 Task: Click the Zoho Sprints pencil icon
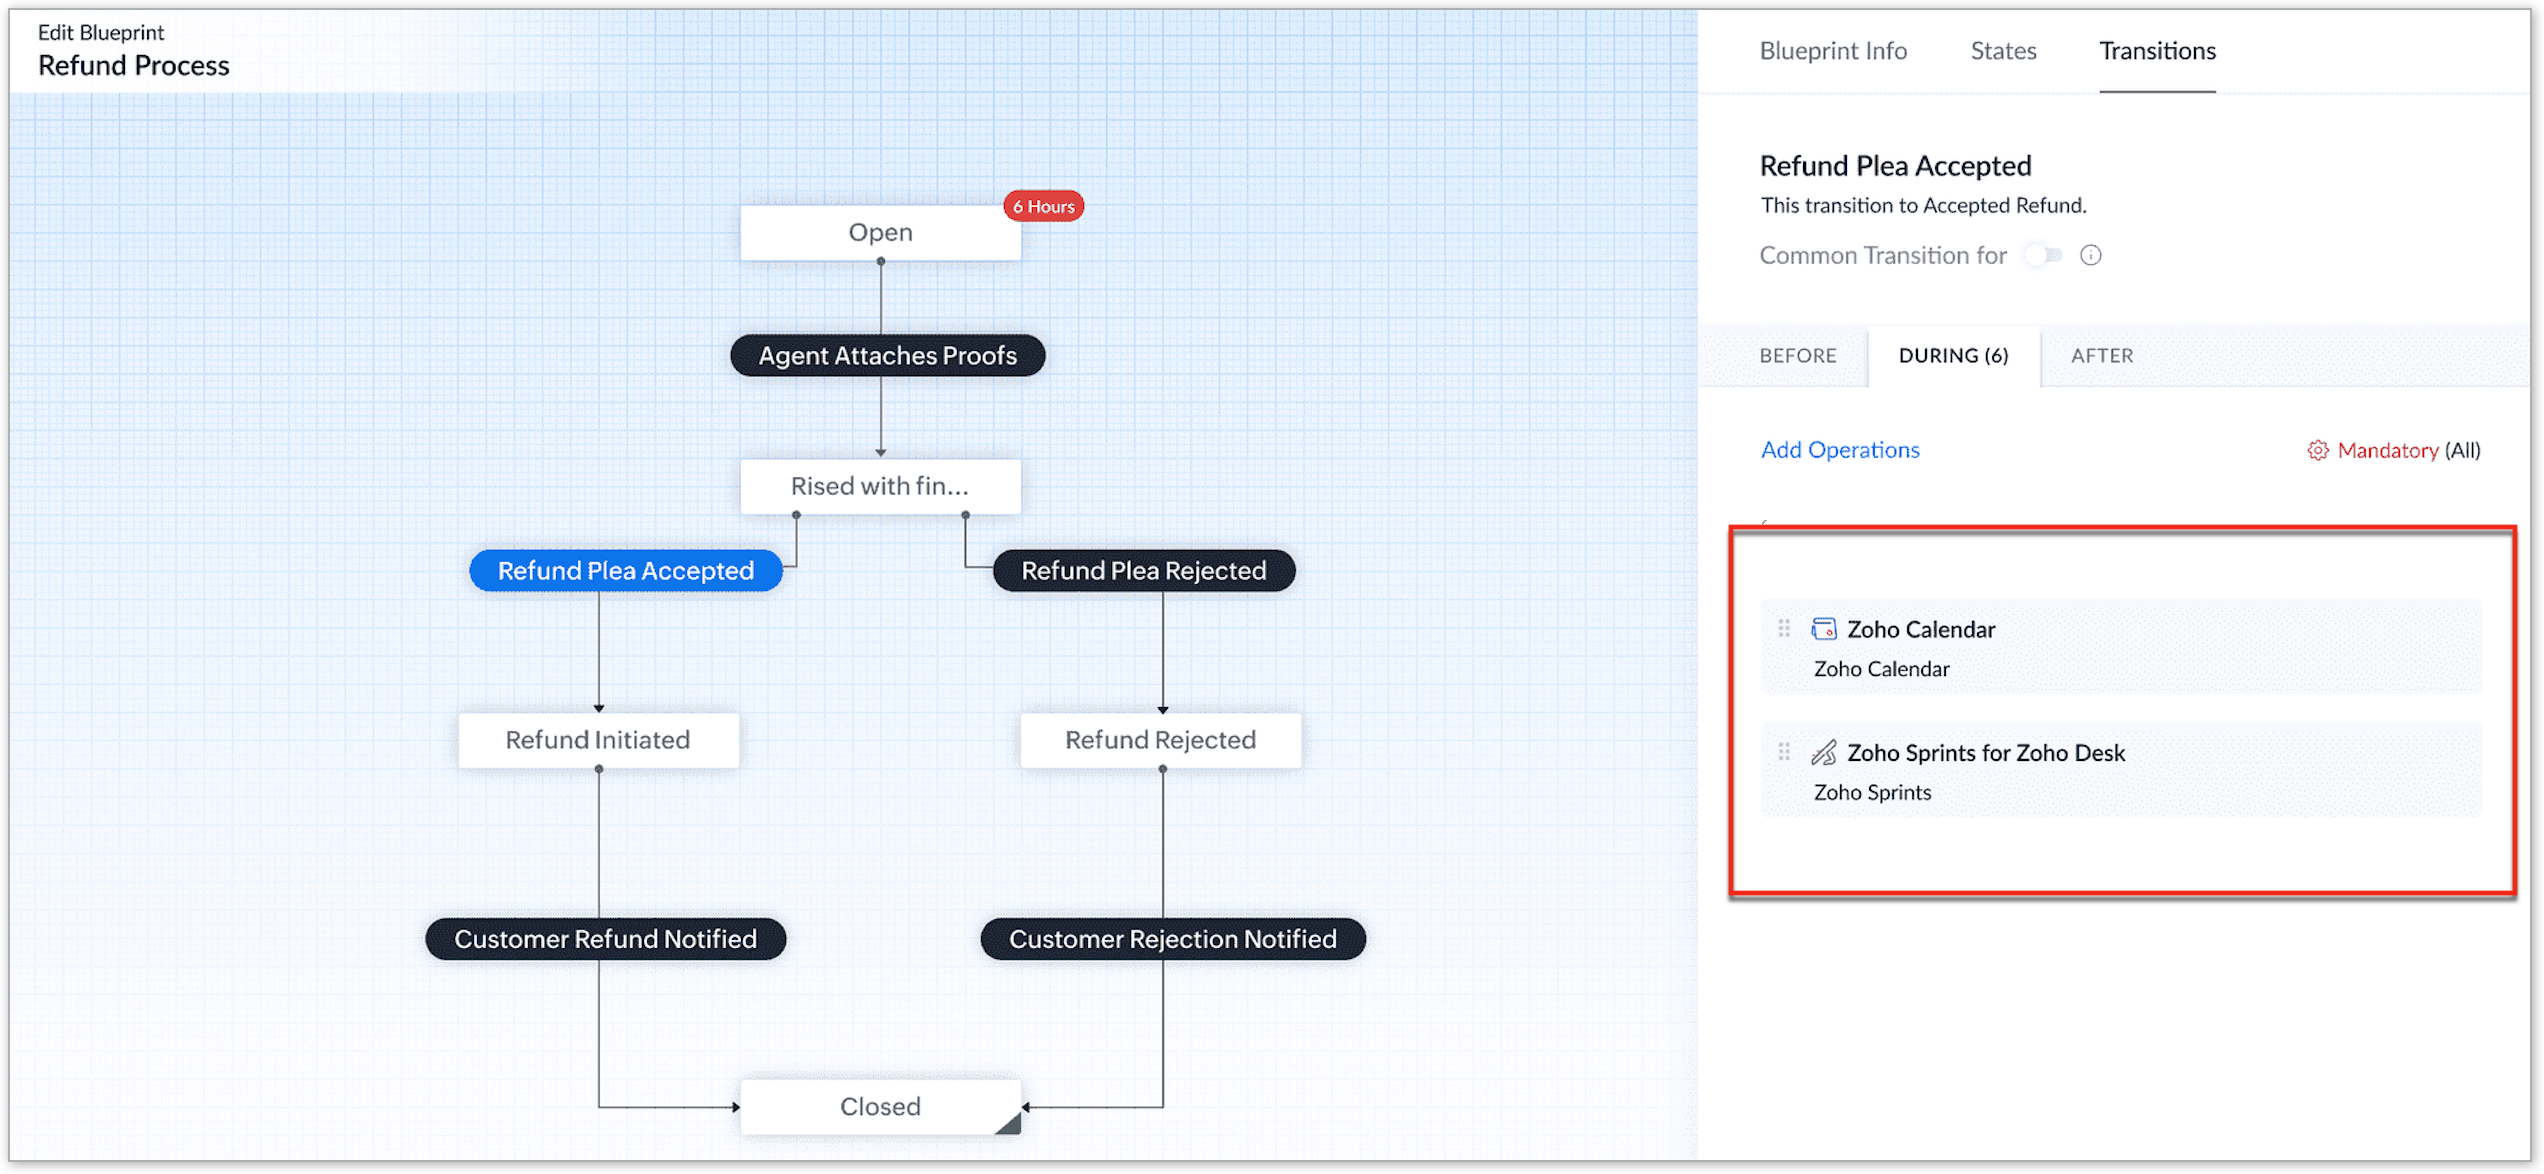(1824, 752)
